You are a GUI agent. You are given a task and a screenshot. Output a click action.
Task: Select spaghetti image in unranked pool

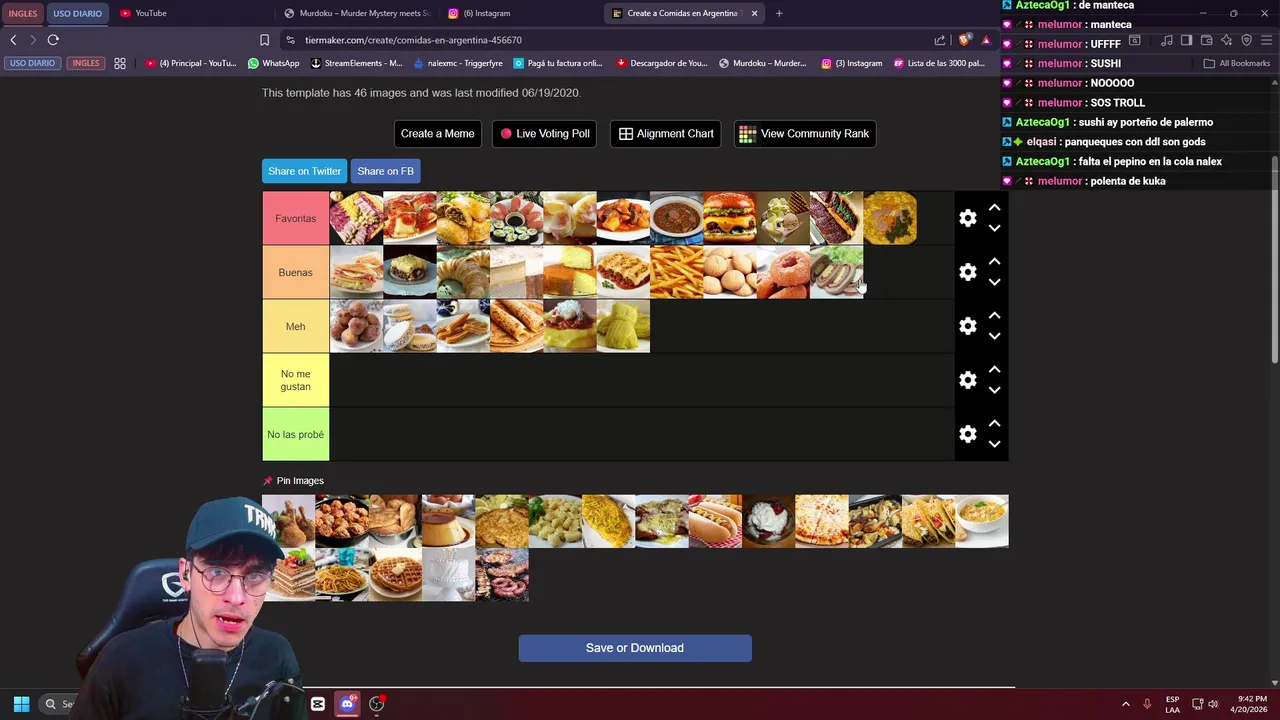(342, 575)
